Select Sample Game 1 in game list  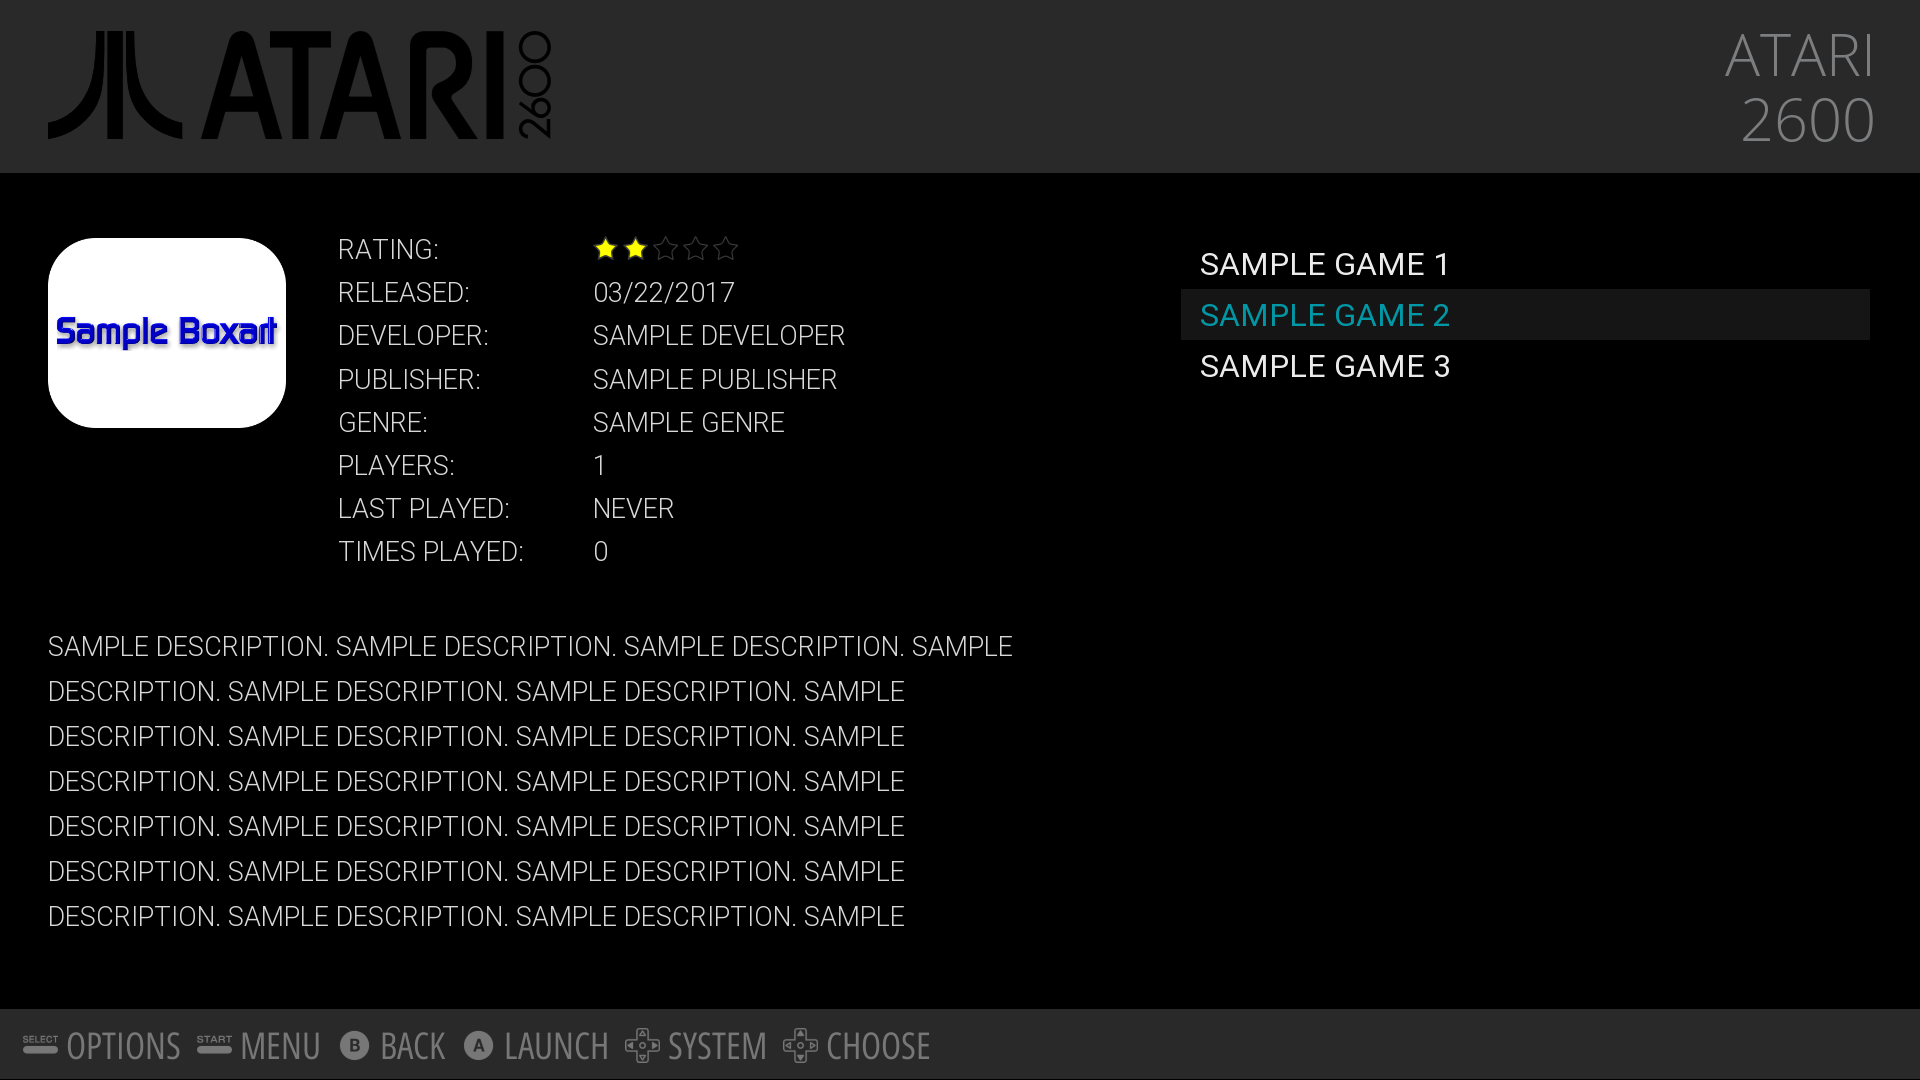click(1324, 265)
